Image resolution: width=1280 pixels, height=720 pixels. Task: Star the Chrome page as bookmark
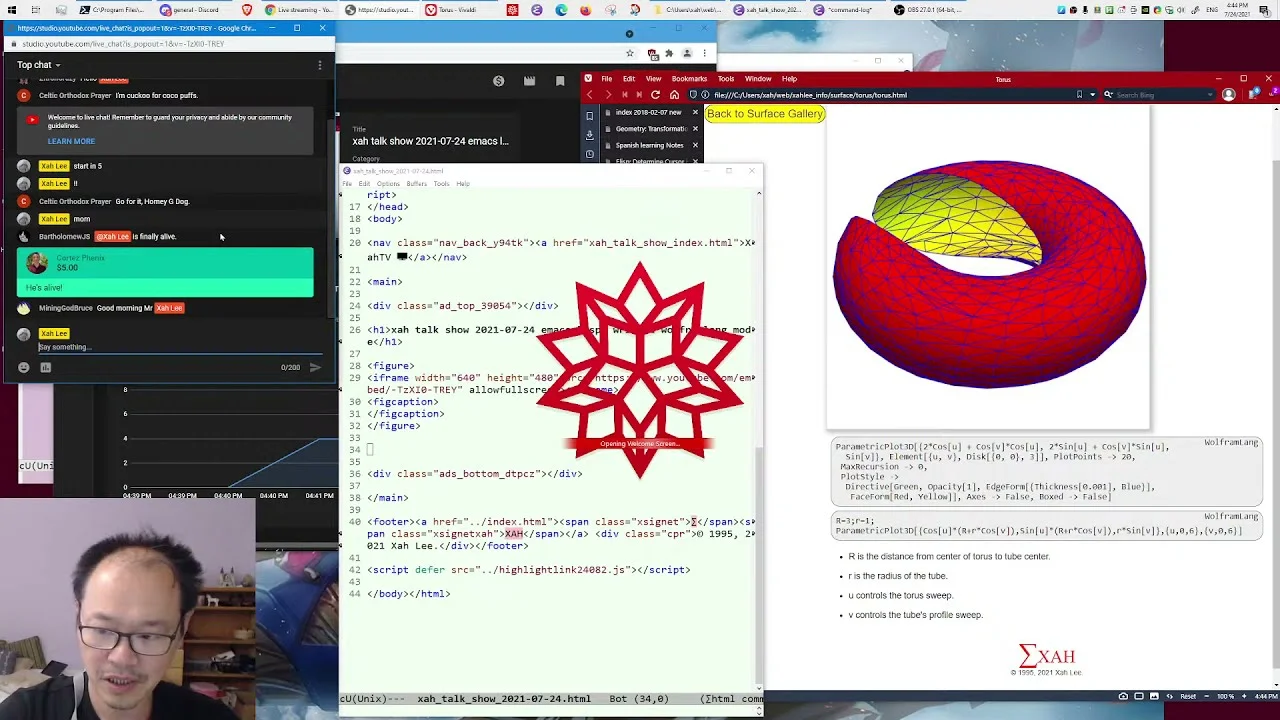(x=629, y=53)
